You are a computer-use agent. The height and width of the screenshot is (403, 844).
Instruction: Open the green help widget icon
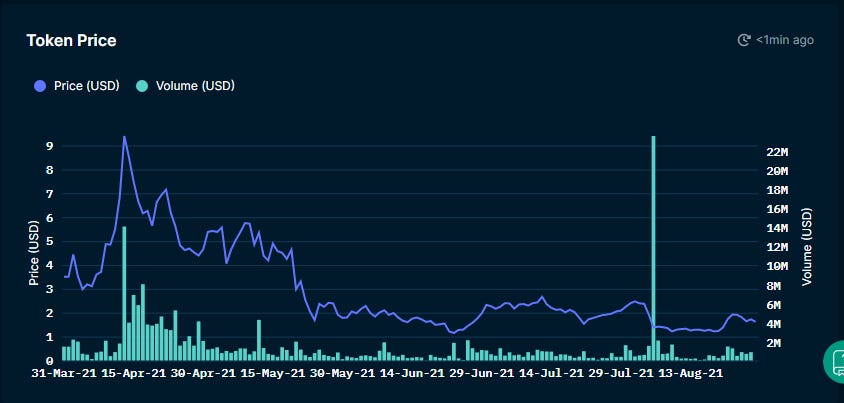[x=834, y=362]
